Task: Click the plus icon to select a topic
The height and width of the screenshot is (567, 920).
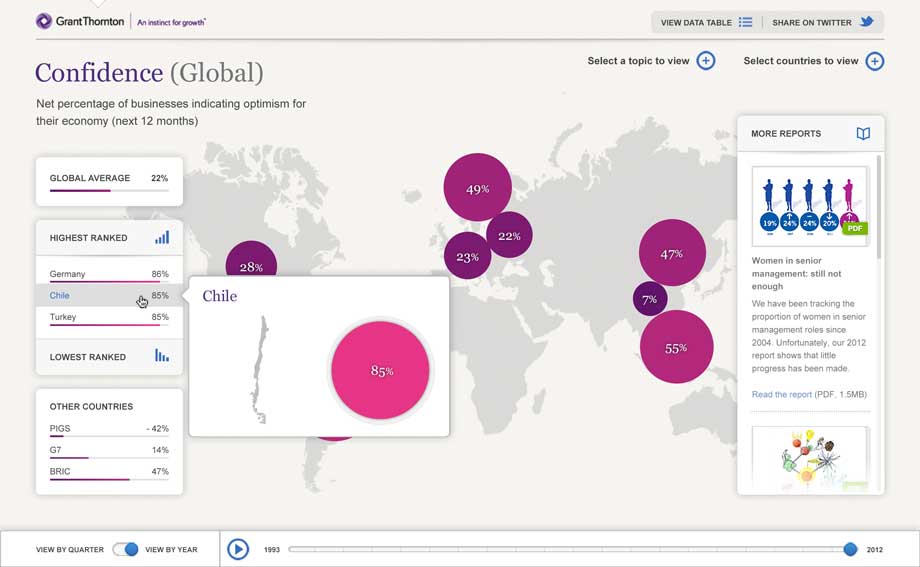Action: pyautogui.click(x=706, y=61)
